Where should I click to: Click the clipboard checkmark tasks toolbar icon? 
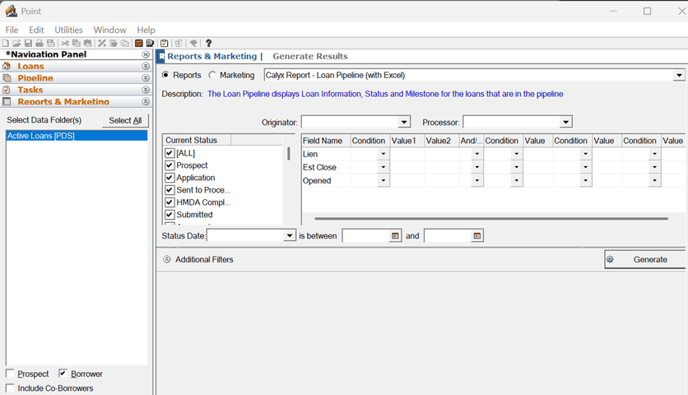(x=164, y=43)
